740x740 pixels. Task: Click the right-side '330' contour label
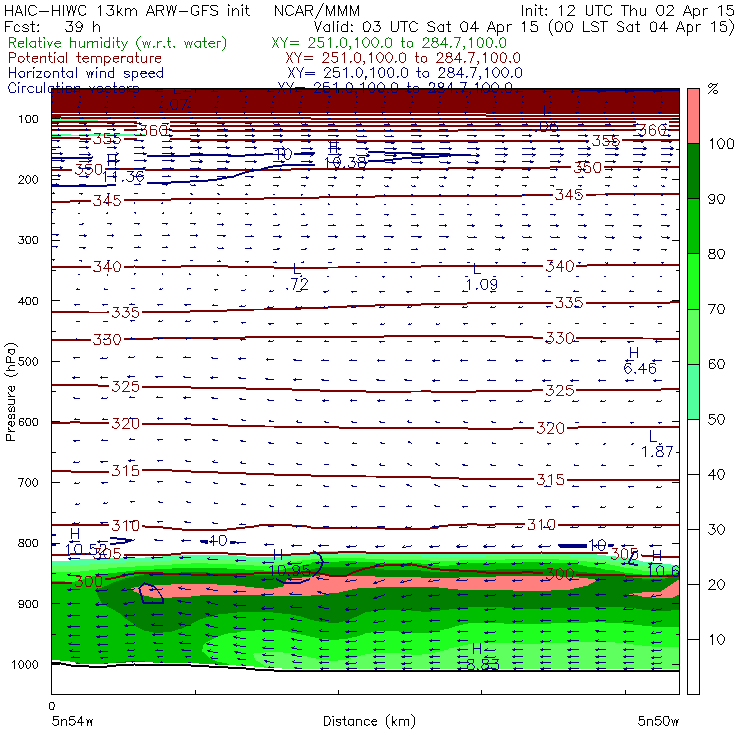click(x=560, y=338)
